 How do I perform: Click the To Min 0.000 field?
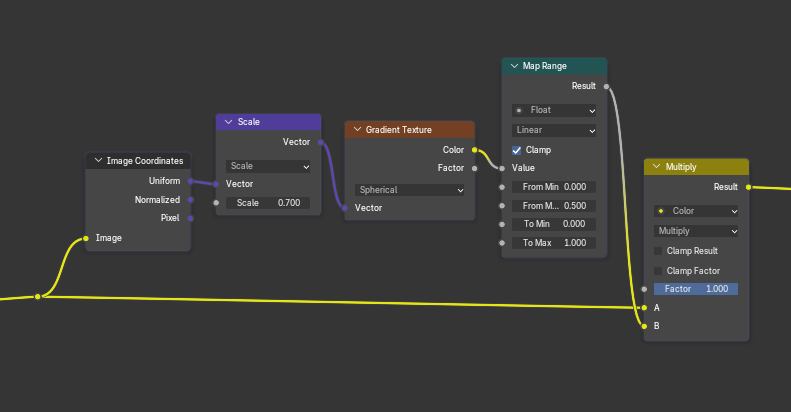554,224
